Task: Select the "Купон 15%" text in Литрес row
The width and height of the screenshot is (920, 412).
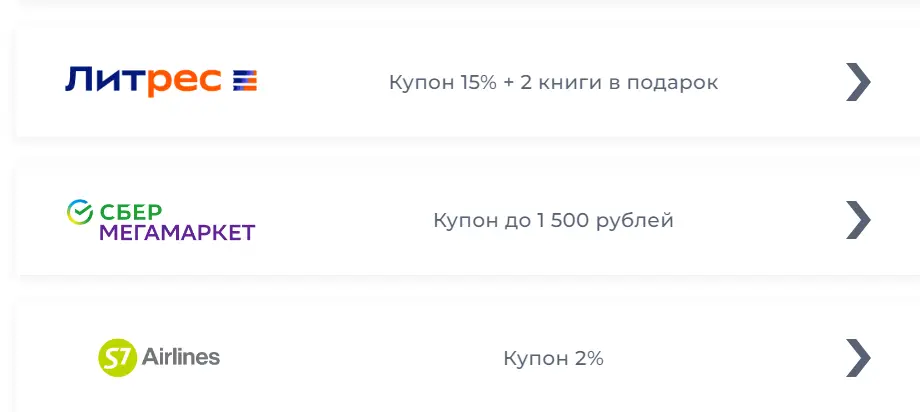Action: click(443, 83)
